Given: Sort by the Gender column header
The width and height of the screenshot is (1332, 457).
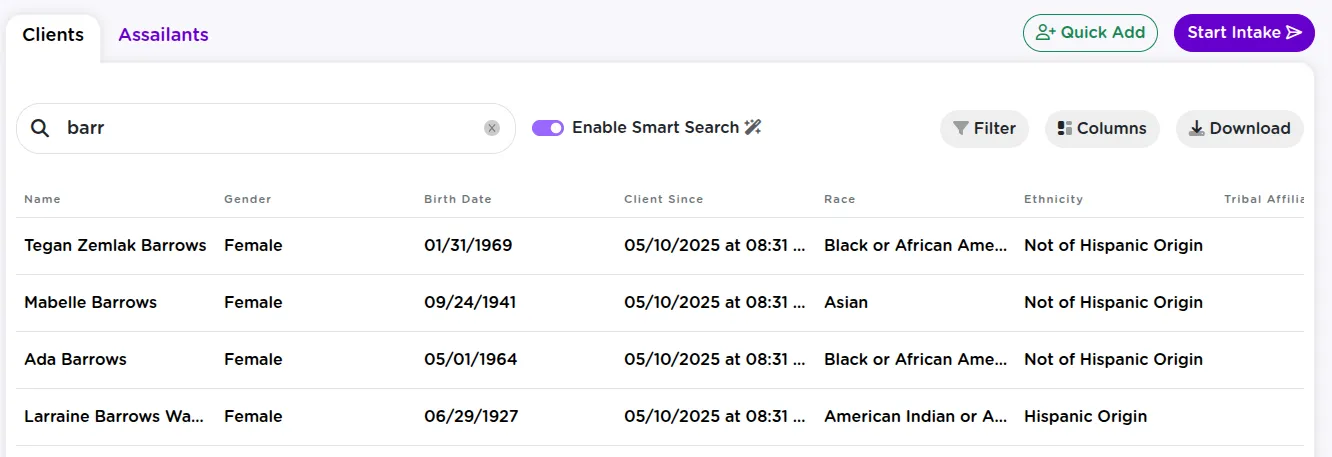Looking at the screenshot, I should click(x=247, y=199).
